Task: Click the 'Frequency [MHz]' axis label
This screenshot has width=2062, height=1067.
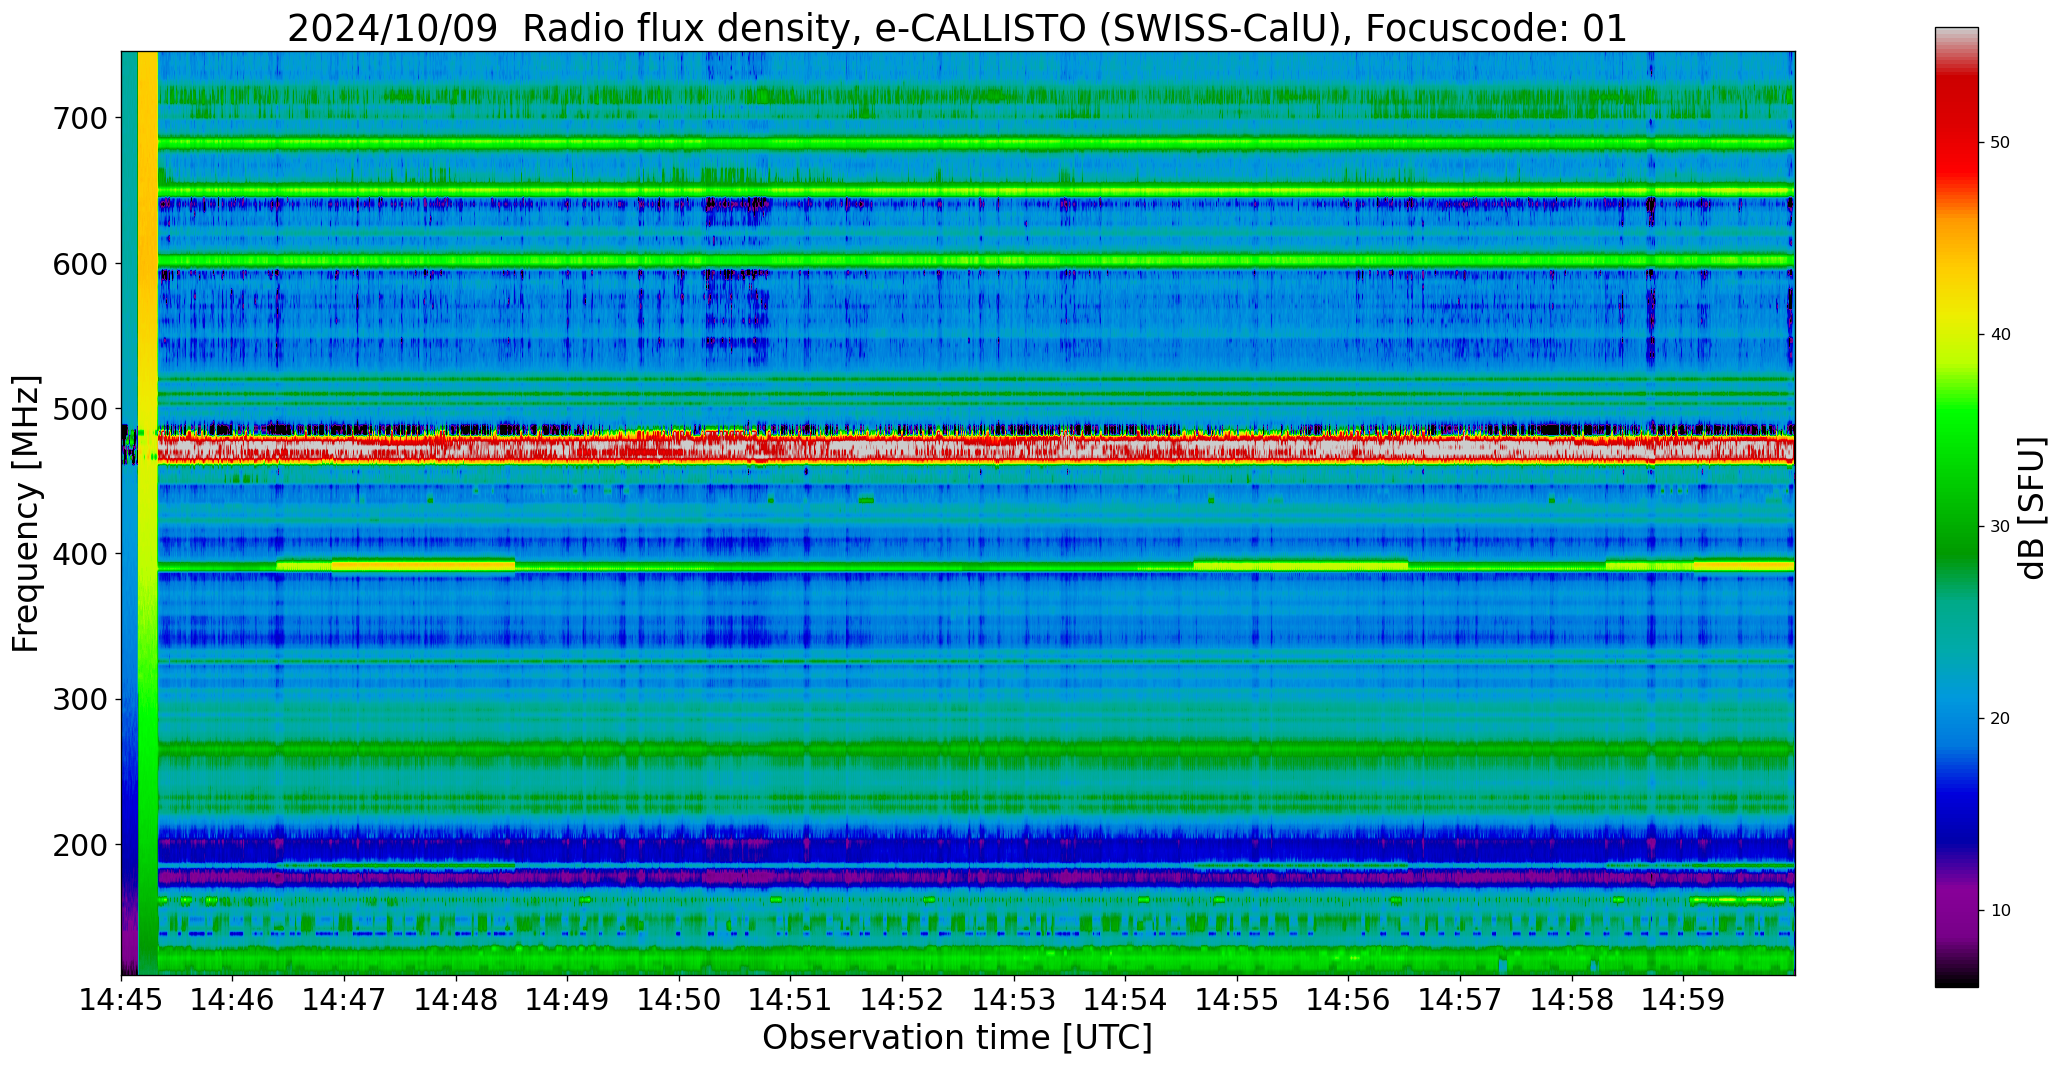Action: 27,513
